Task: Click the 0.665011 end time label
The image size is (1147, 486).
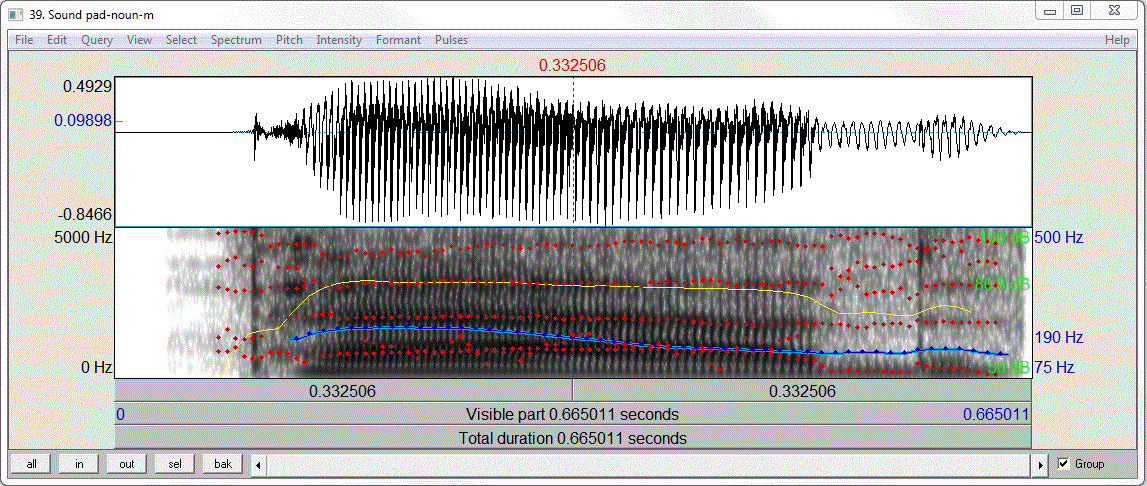Action: pyautogui.click(x=996, y=414)
